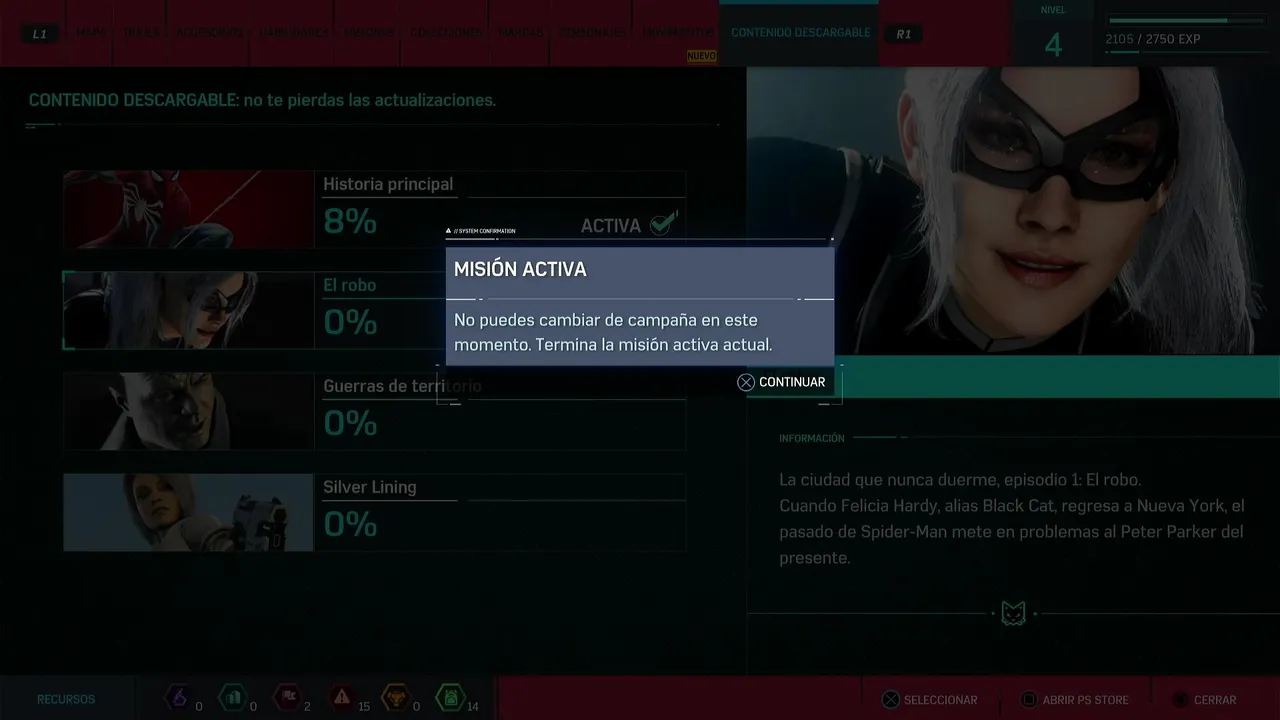Click the green landmark token icon

233,697
